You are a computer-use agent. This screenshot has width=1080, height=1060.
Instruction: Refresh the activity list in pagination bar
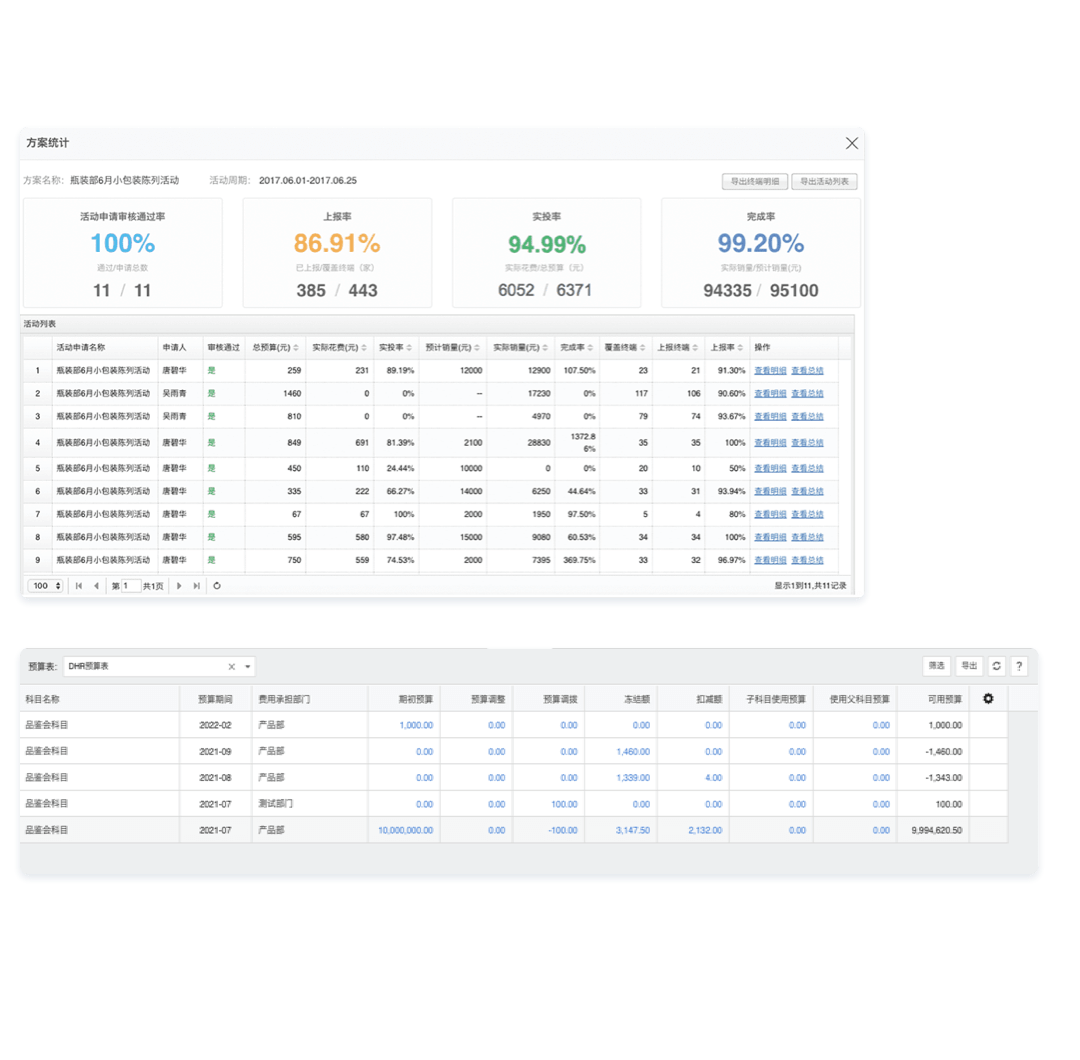pos(217,586)
